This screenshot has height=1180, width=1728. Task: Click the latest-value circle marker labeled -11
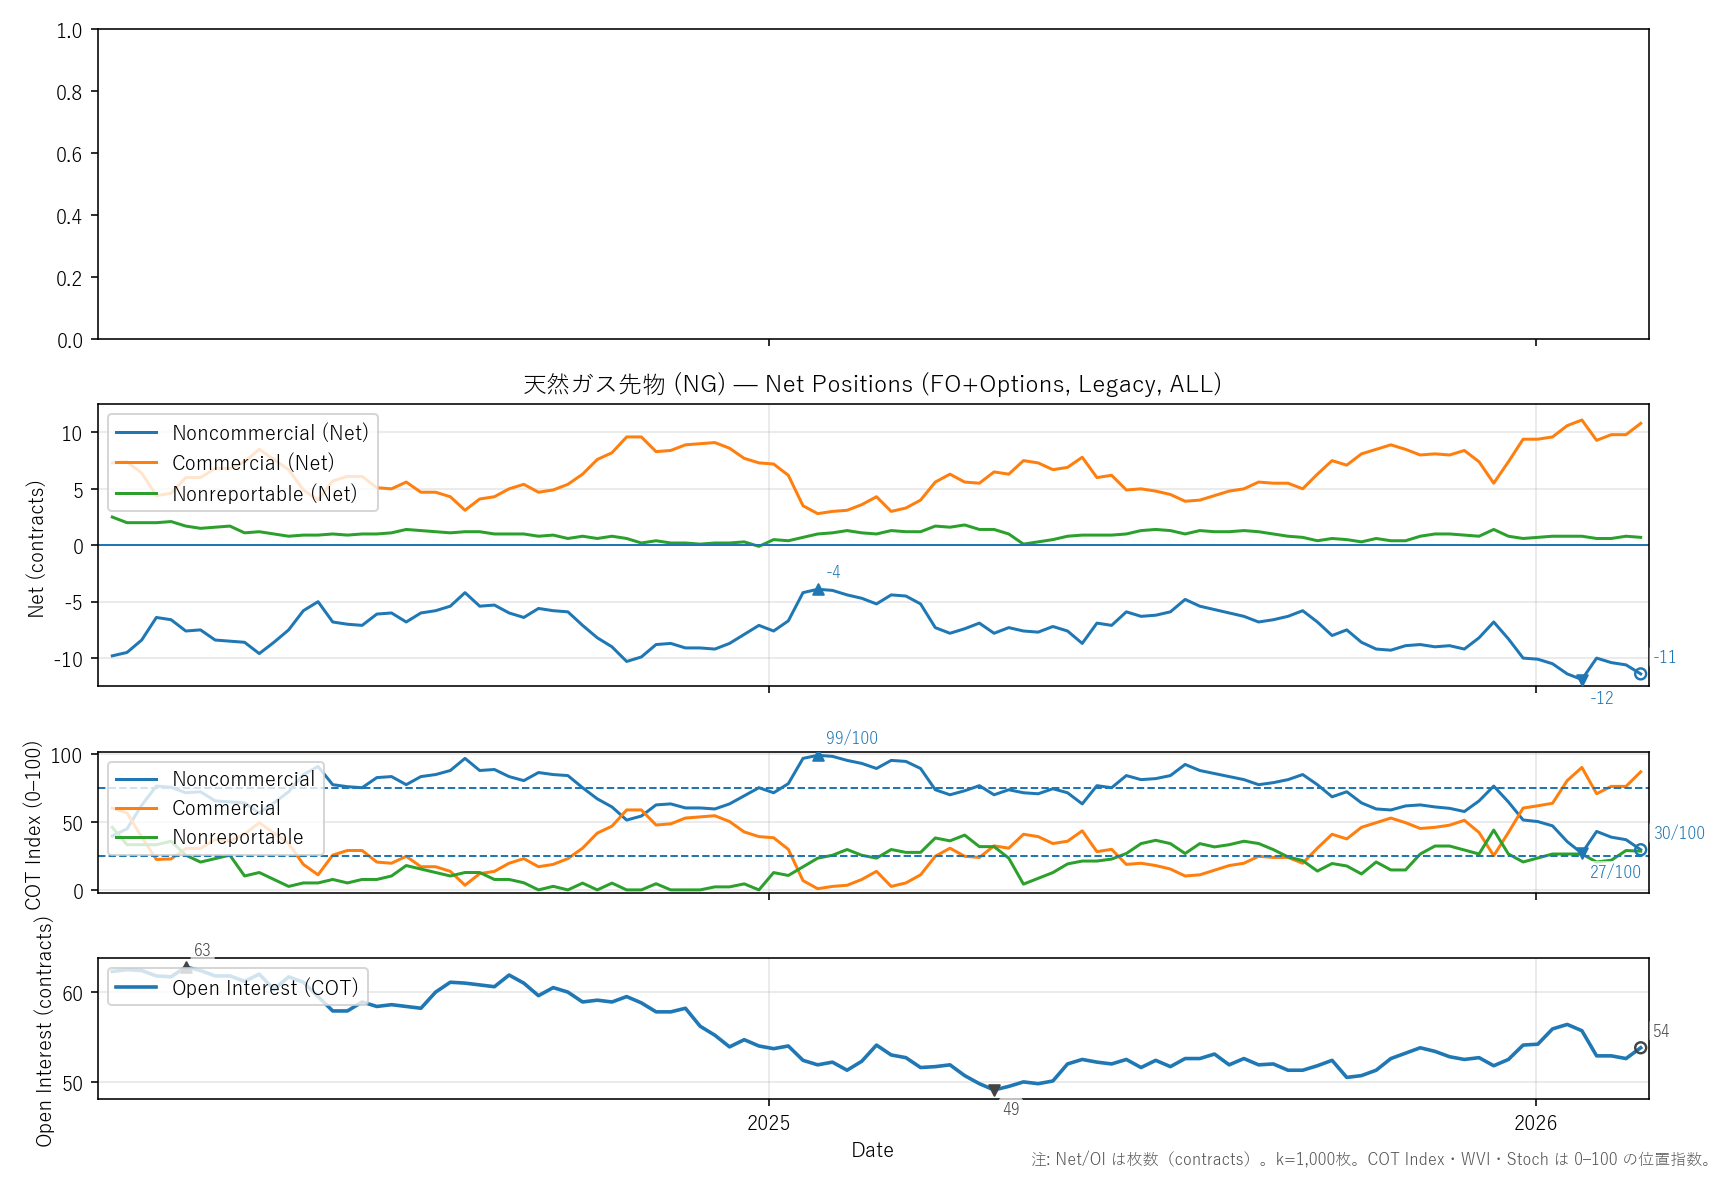tap(1640, 674)
